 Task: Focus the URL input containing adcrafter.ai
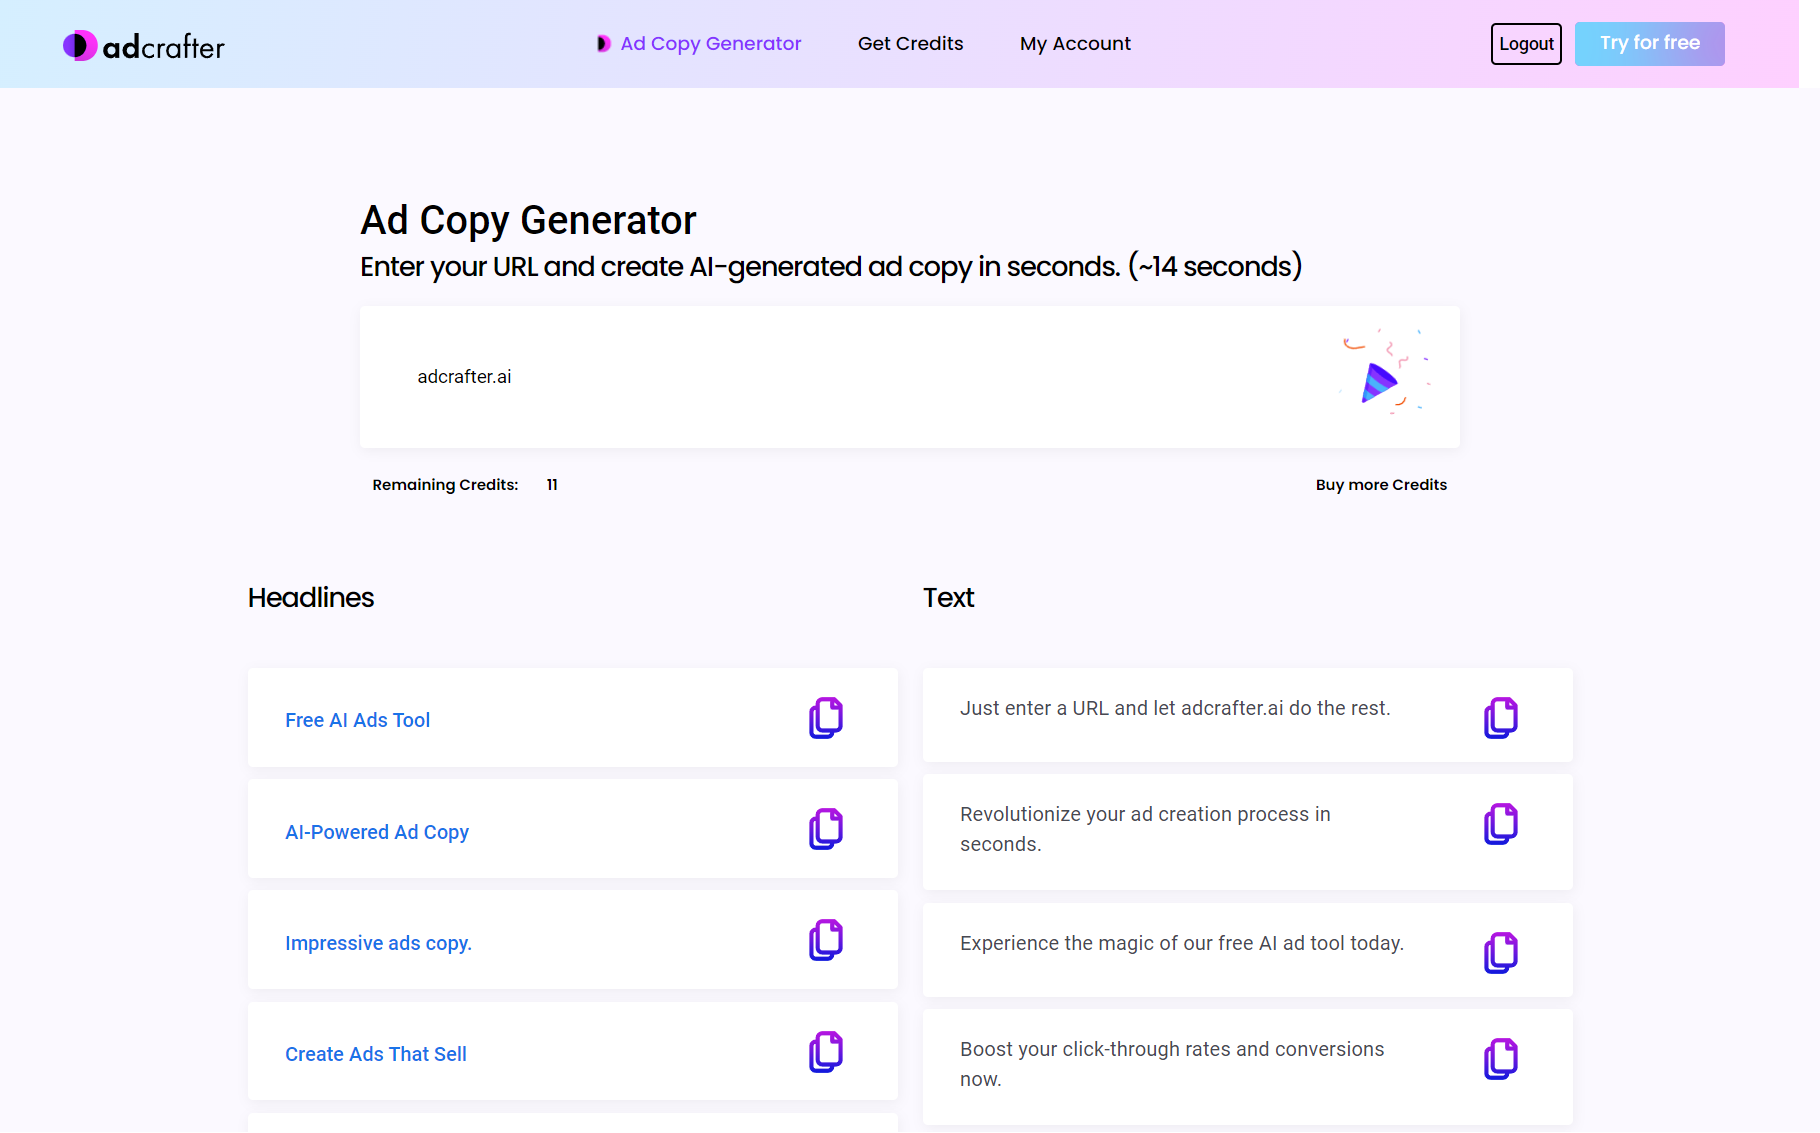800,377
